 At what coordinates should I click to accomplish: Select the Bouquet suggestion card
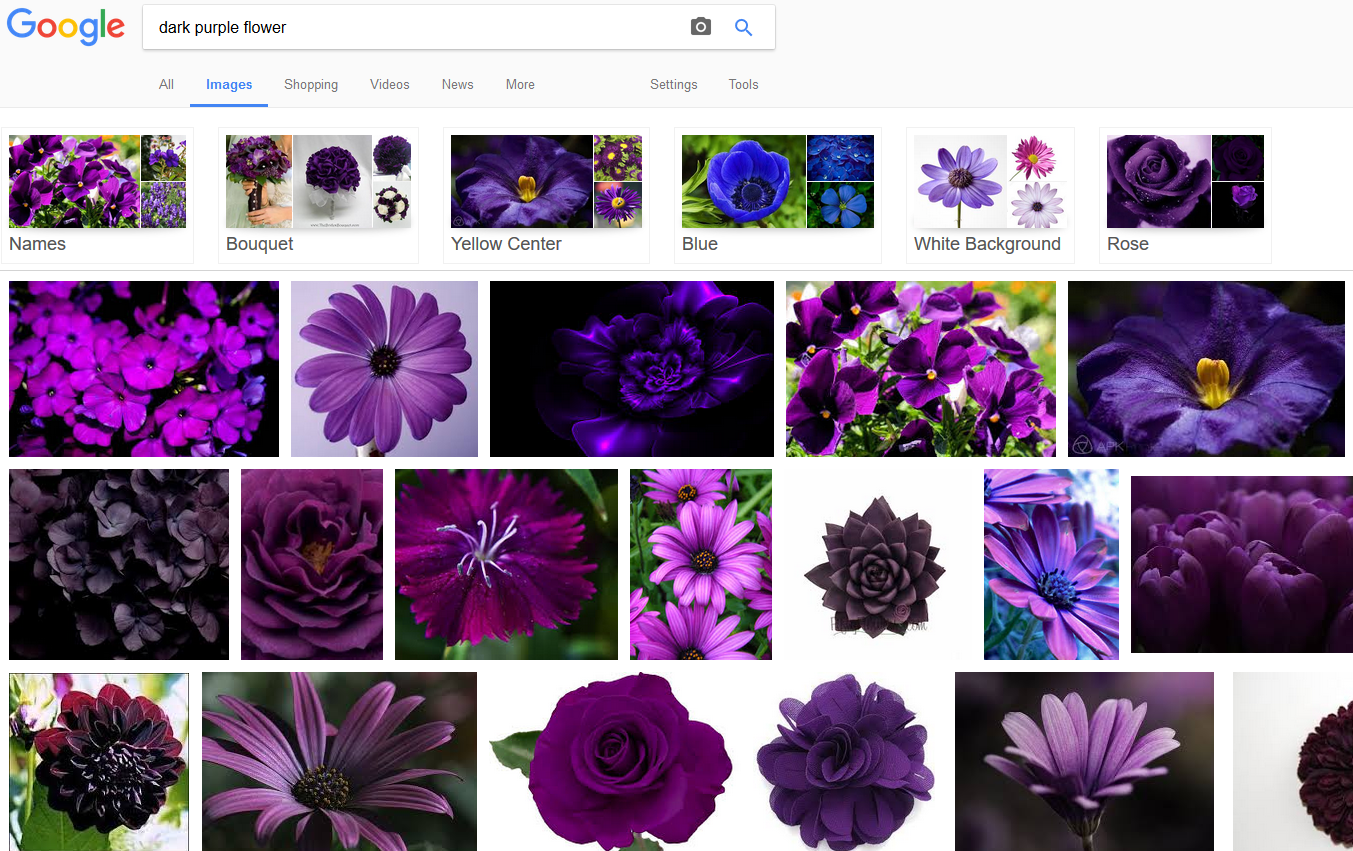click(x=318, y=195)
